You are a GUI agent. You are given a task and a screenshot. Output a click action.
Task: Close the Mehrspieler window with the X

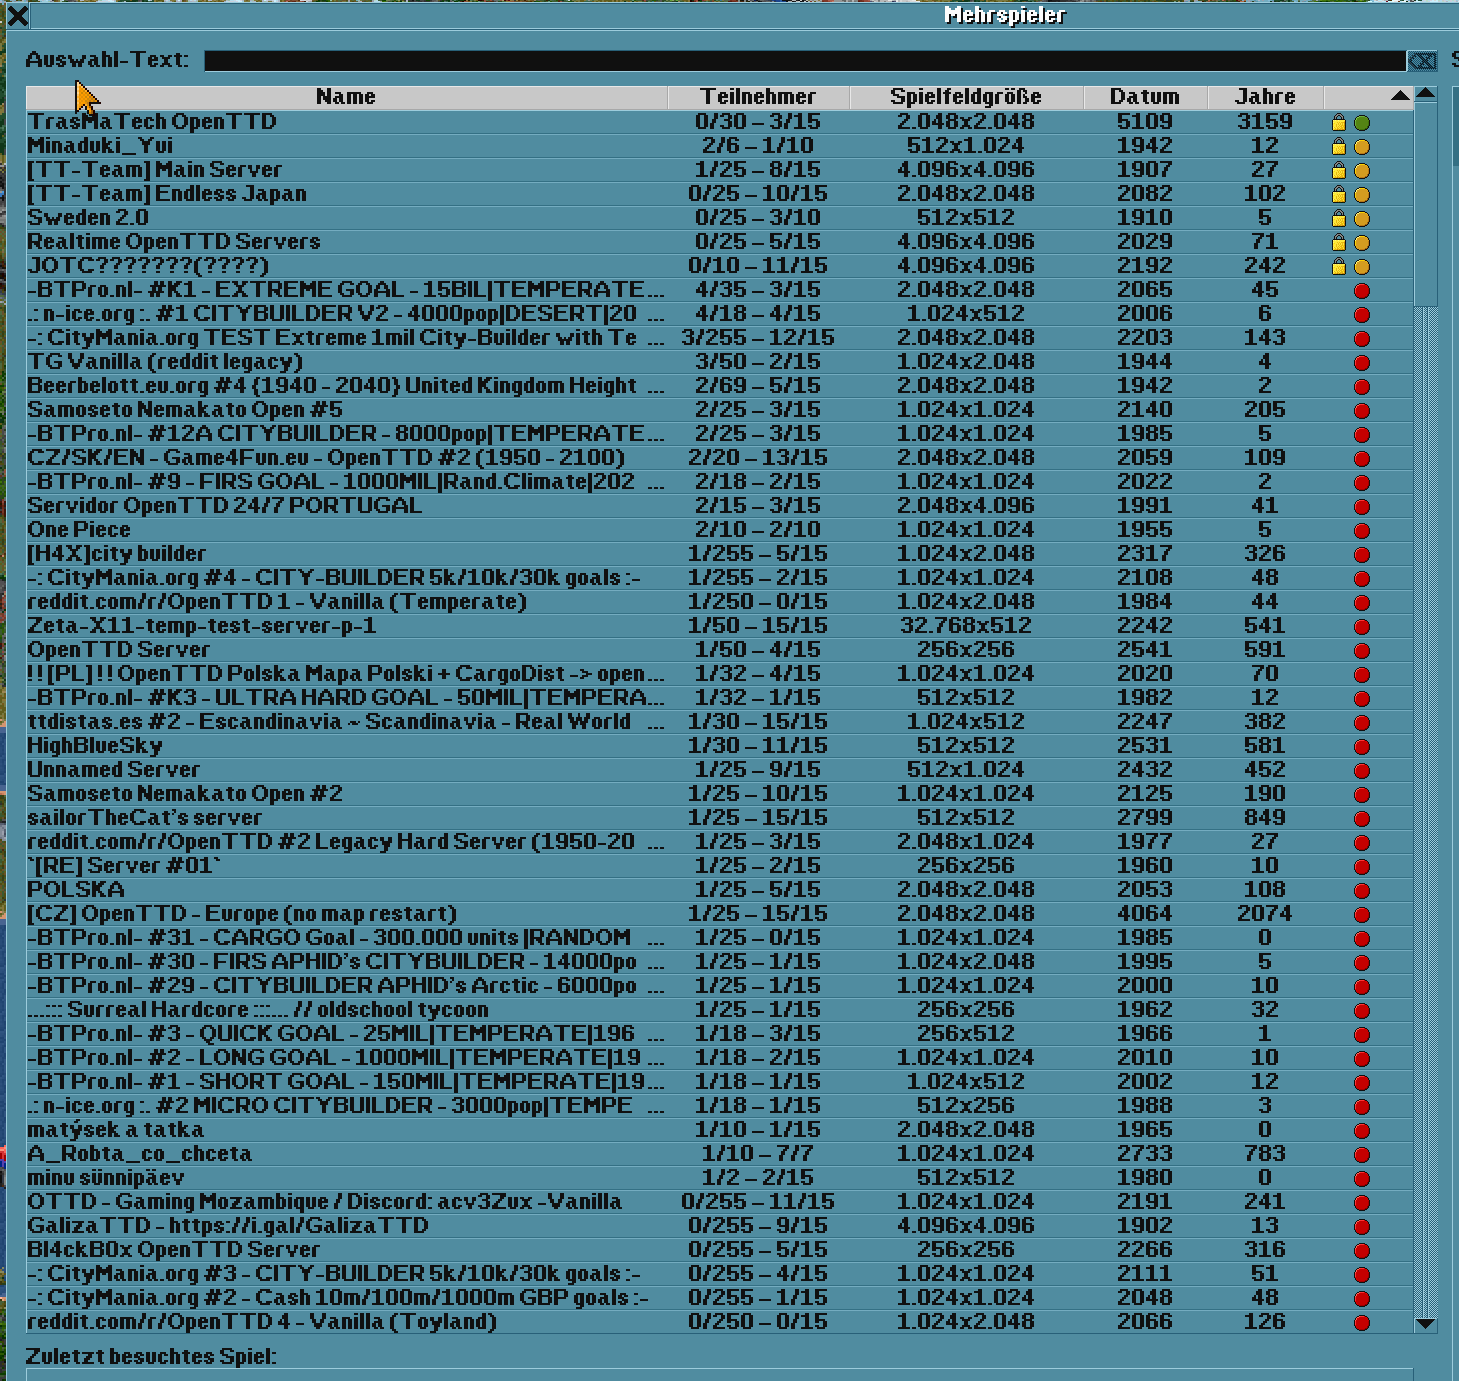pyautogui.click(x=17, y=15)
